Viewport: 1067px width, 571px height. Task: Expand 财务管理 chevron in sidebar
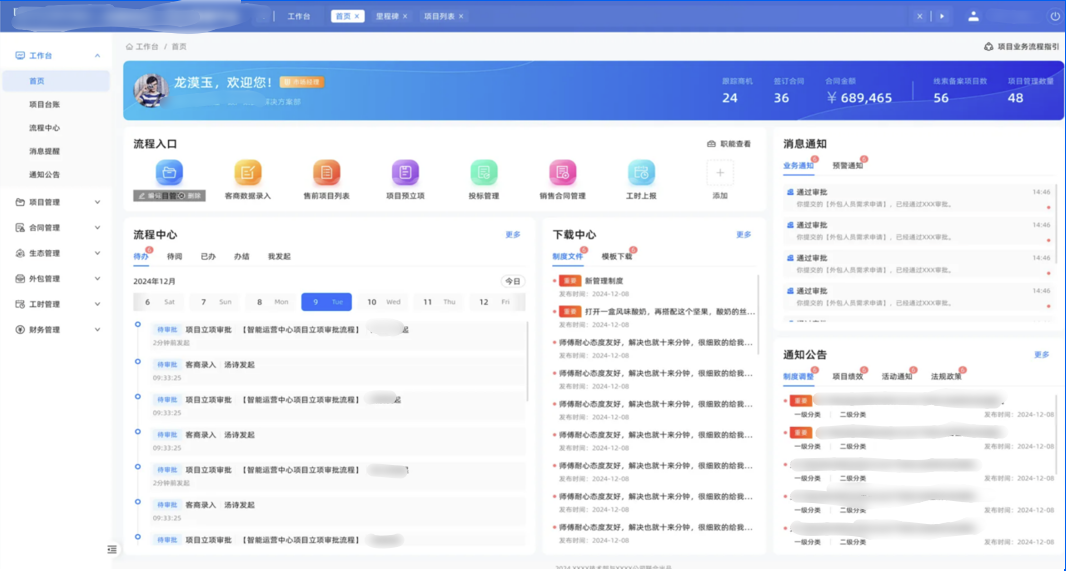(97, 329)
